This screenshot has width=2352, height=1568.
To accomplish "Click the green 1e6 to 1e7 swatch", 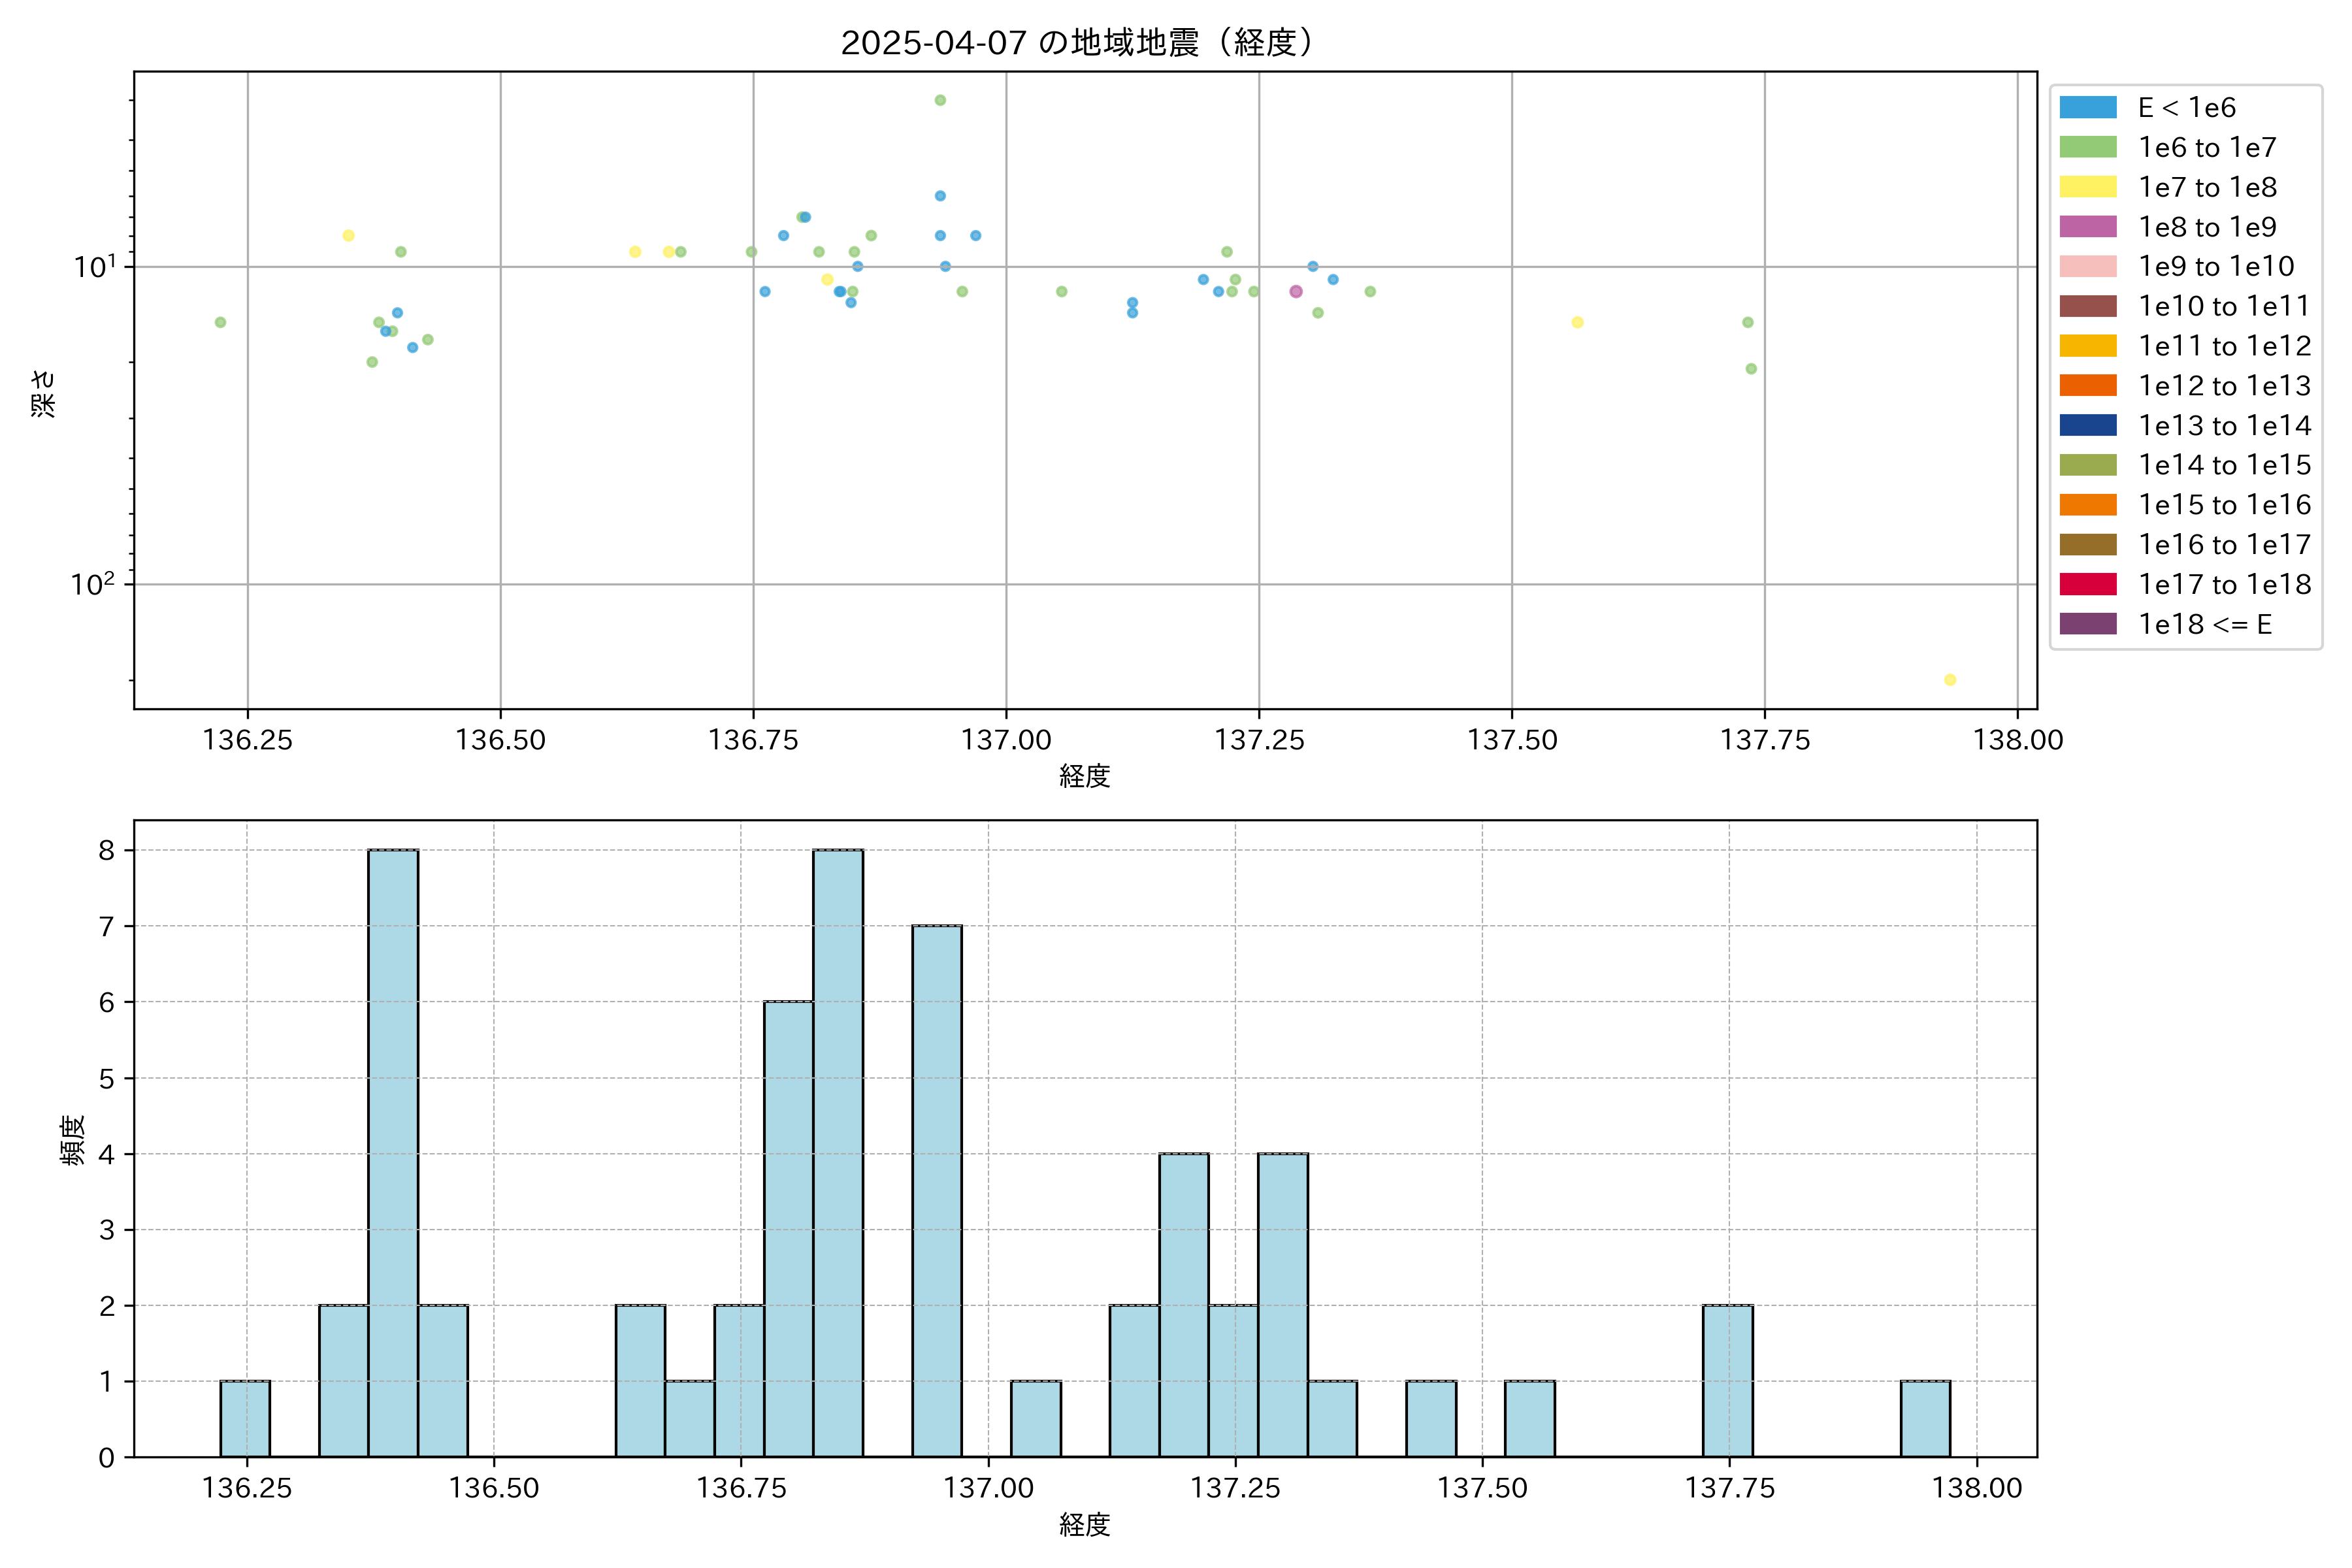I will [x=2088, y=147].
